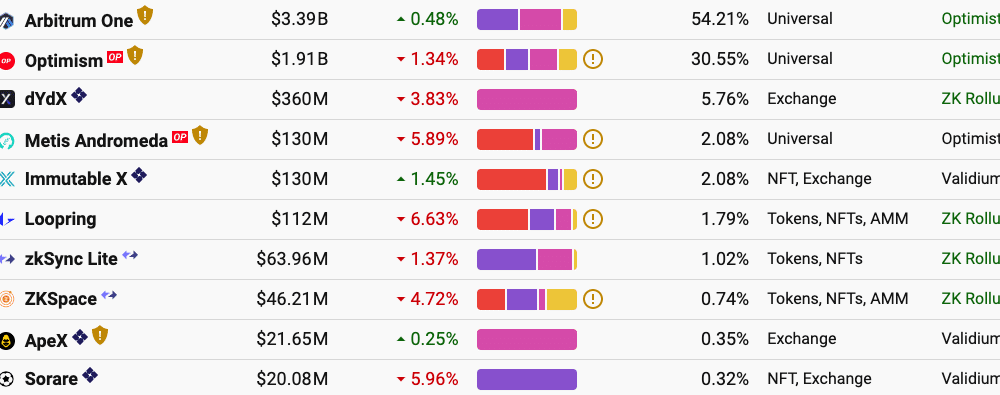Click the Loopring $112M TVL value

[x=300, y=220]
